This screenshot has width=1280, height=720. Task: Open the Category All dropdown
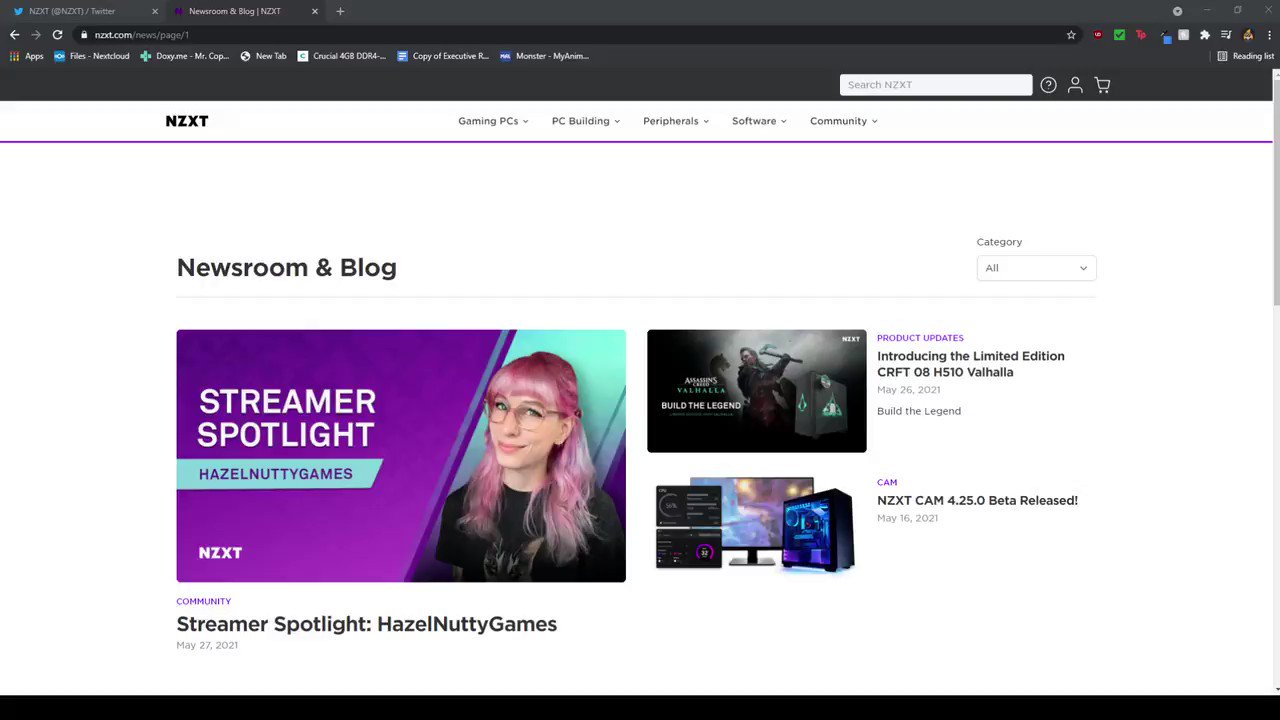point(1036,268)
